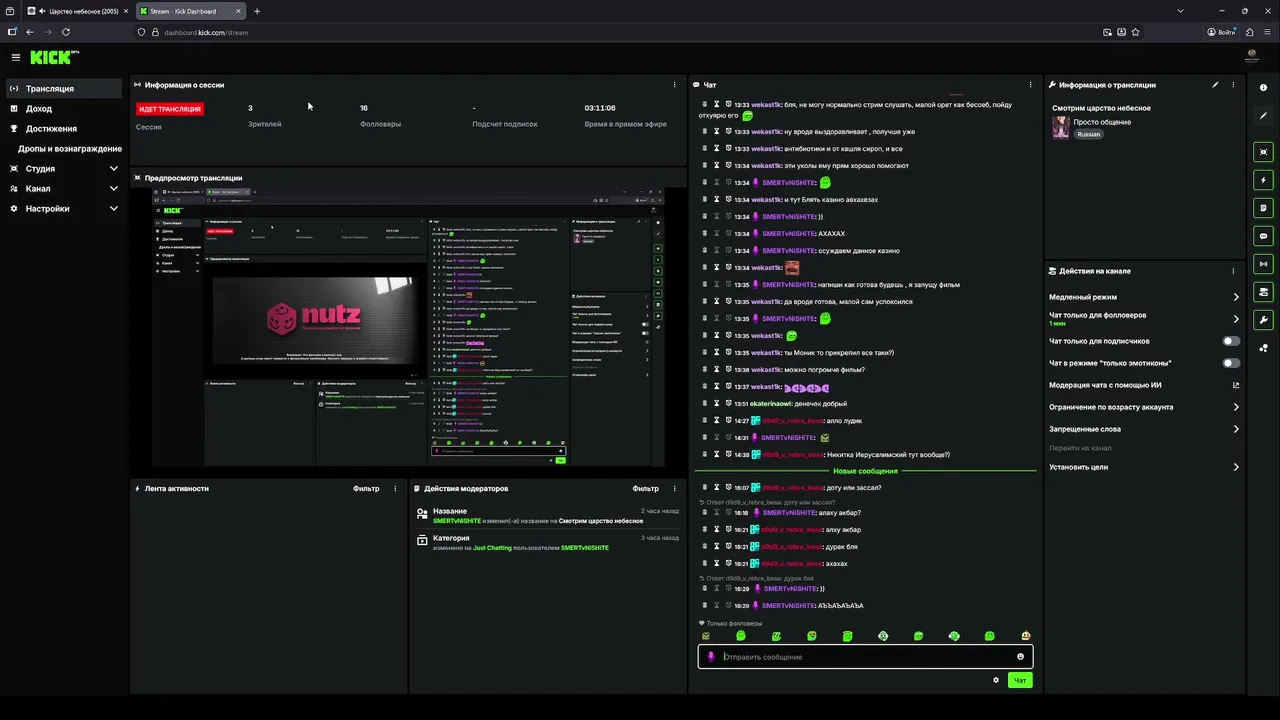Open stream information panel three-dot menu

[x=1233, y=85]
